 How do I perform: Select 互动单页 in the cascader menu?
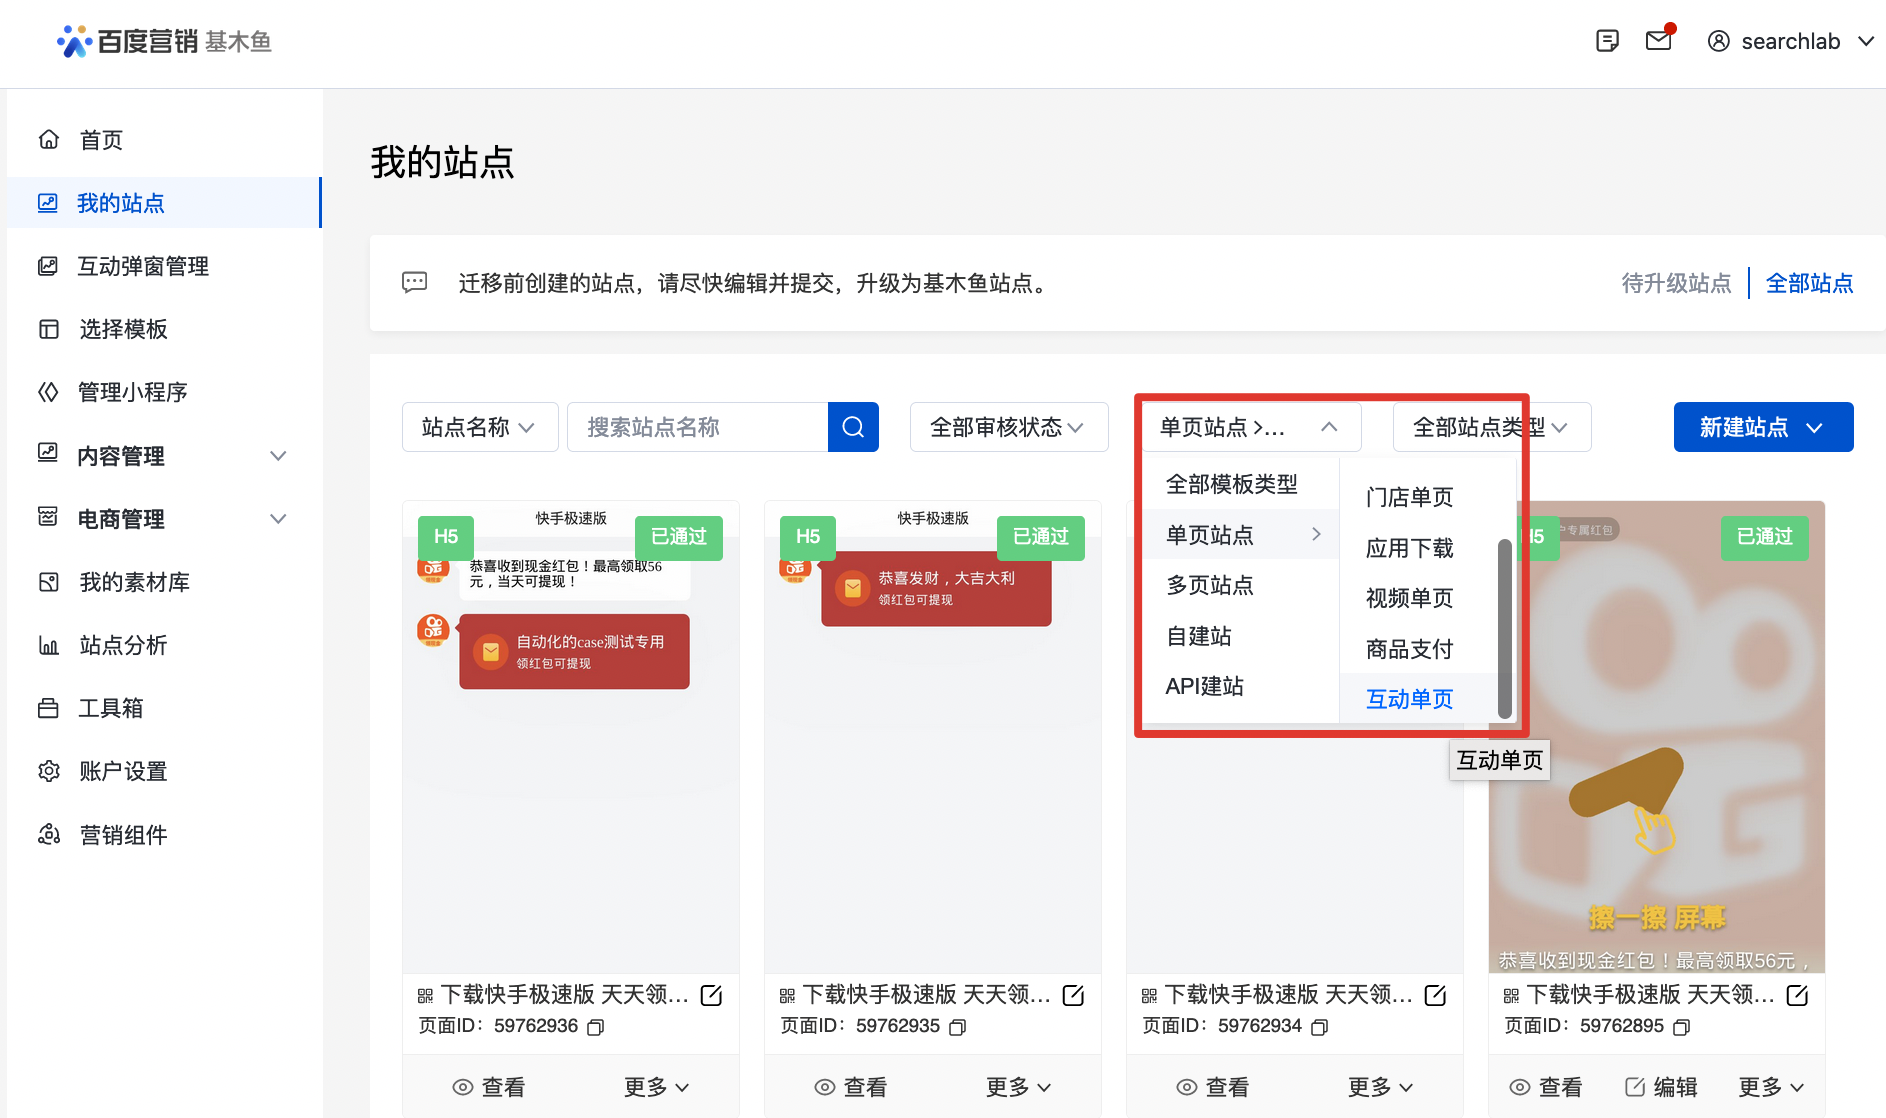(1409, 699)
